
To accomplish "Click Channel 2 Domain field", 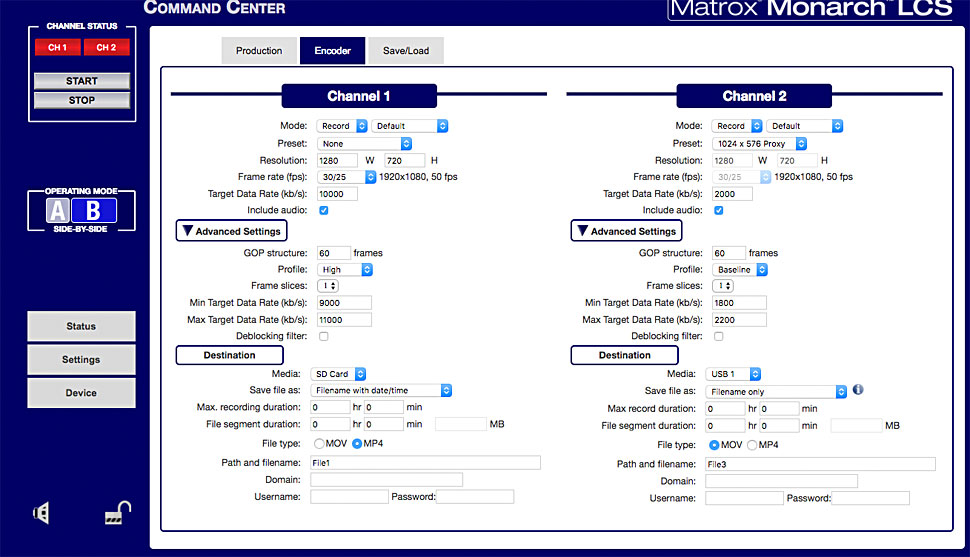I will point(781,481).
